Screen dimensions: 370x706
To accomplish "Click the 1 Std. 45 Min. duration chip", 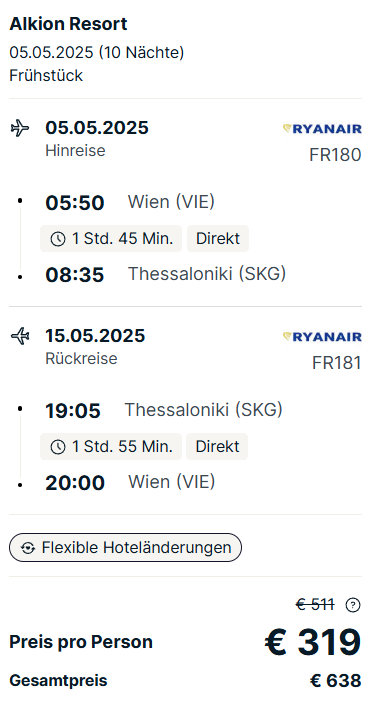I will (111, 239).
